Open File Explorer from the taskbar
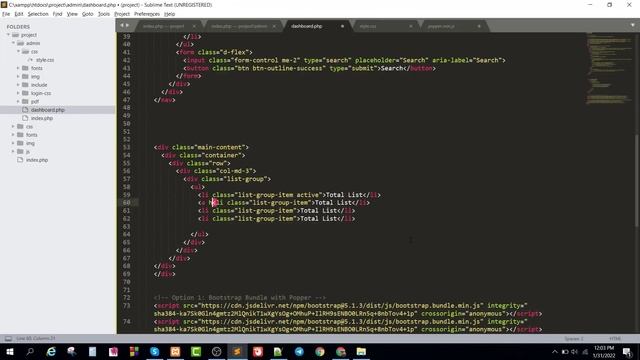 pos(361,351)
